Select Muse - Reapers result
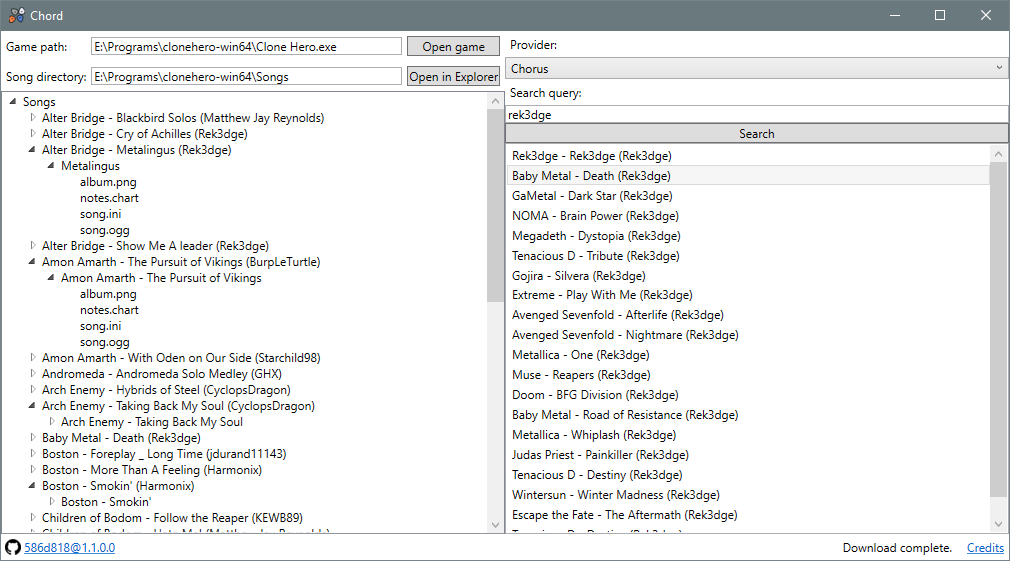The image size is (1010, 561). pyautogui.click(x=748, y=375)
